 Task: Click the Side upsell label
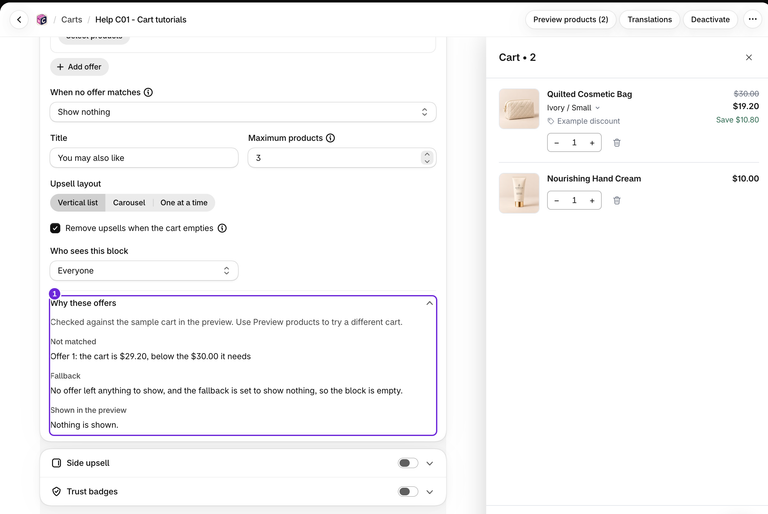click(88, 463)
